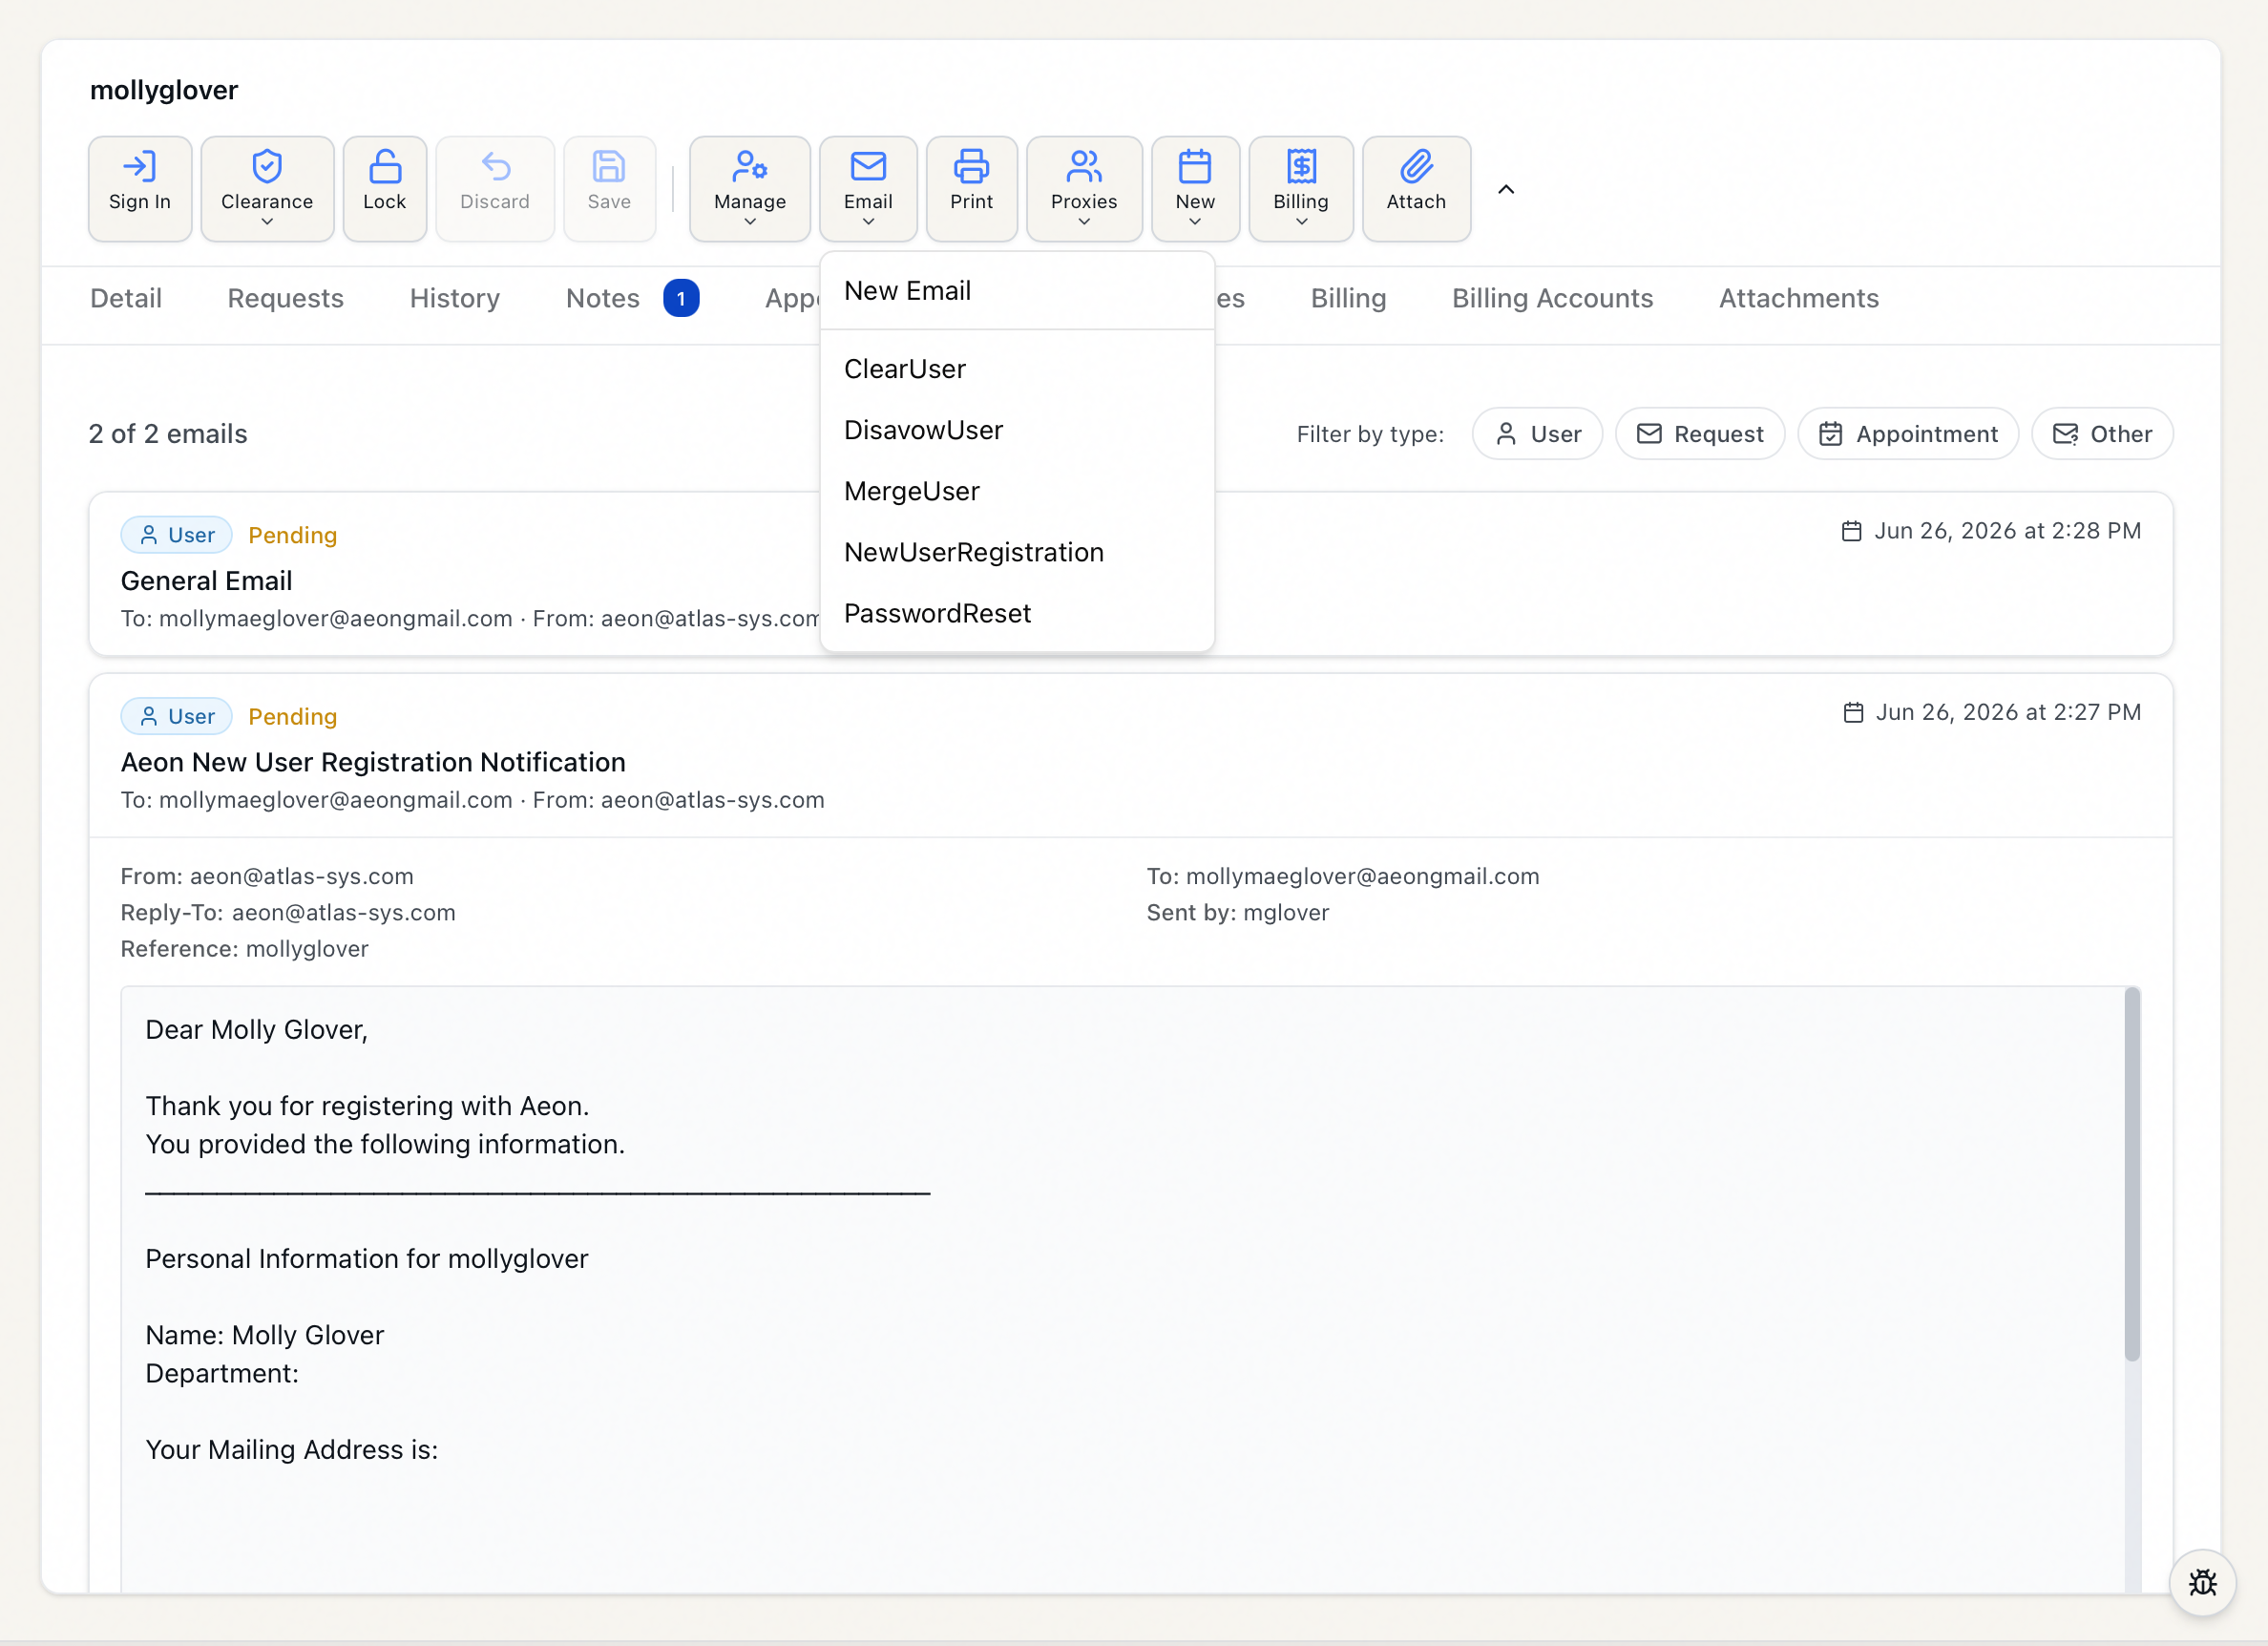This screenshot has height=1646, width=2268.
Task: Click the Sign In toolbar icon
Action: 140,188
